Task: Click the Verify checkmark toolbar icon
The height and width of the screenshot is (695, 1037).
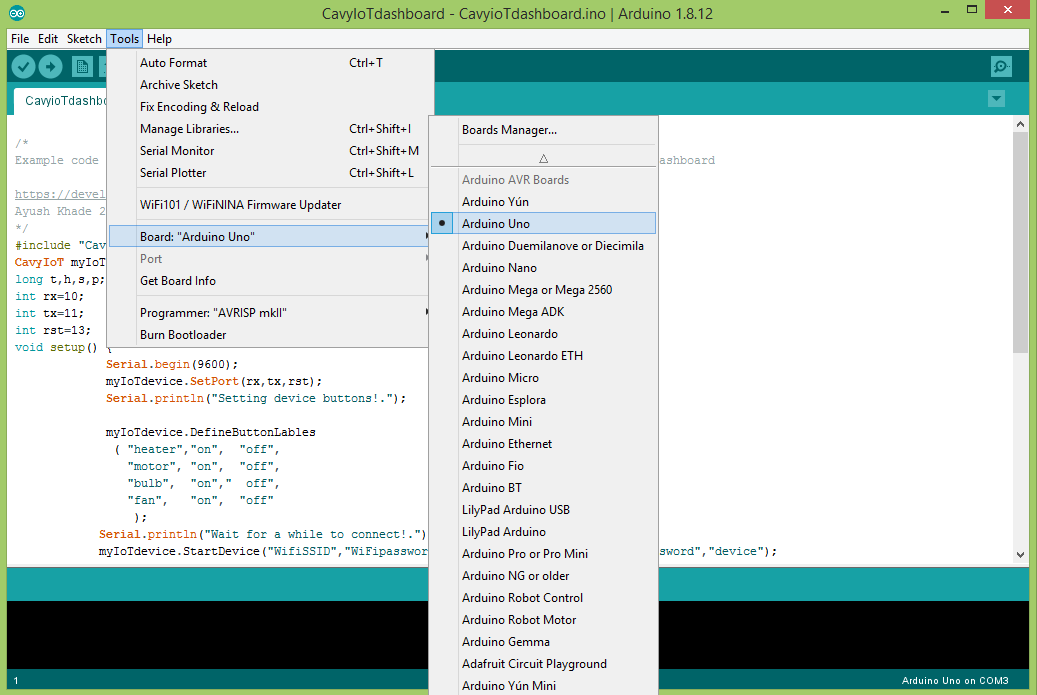Action: pyautogui.click(x=24, y=67)
